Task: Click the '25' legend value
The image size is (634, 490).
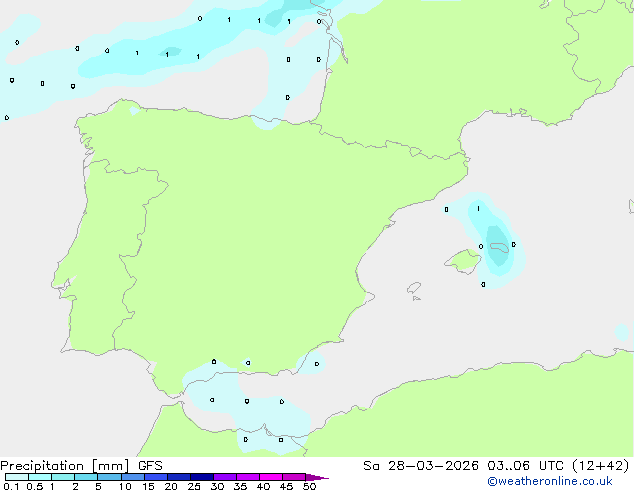Action: click(x=194, y=486)
